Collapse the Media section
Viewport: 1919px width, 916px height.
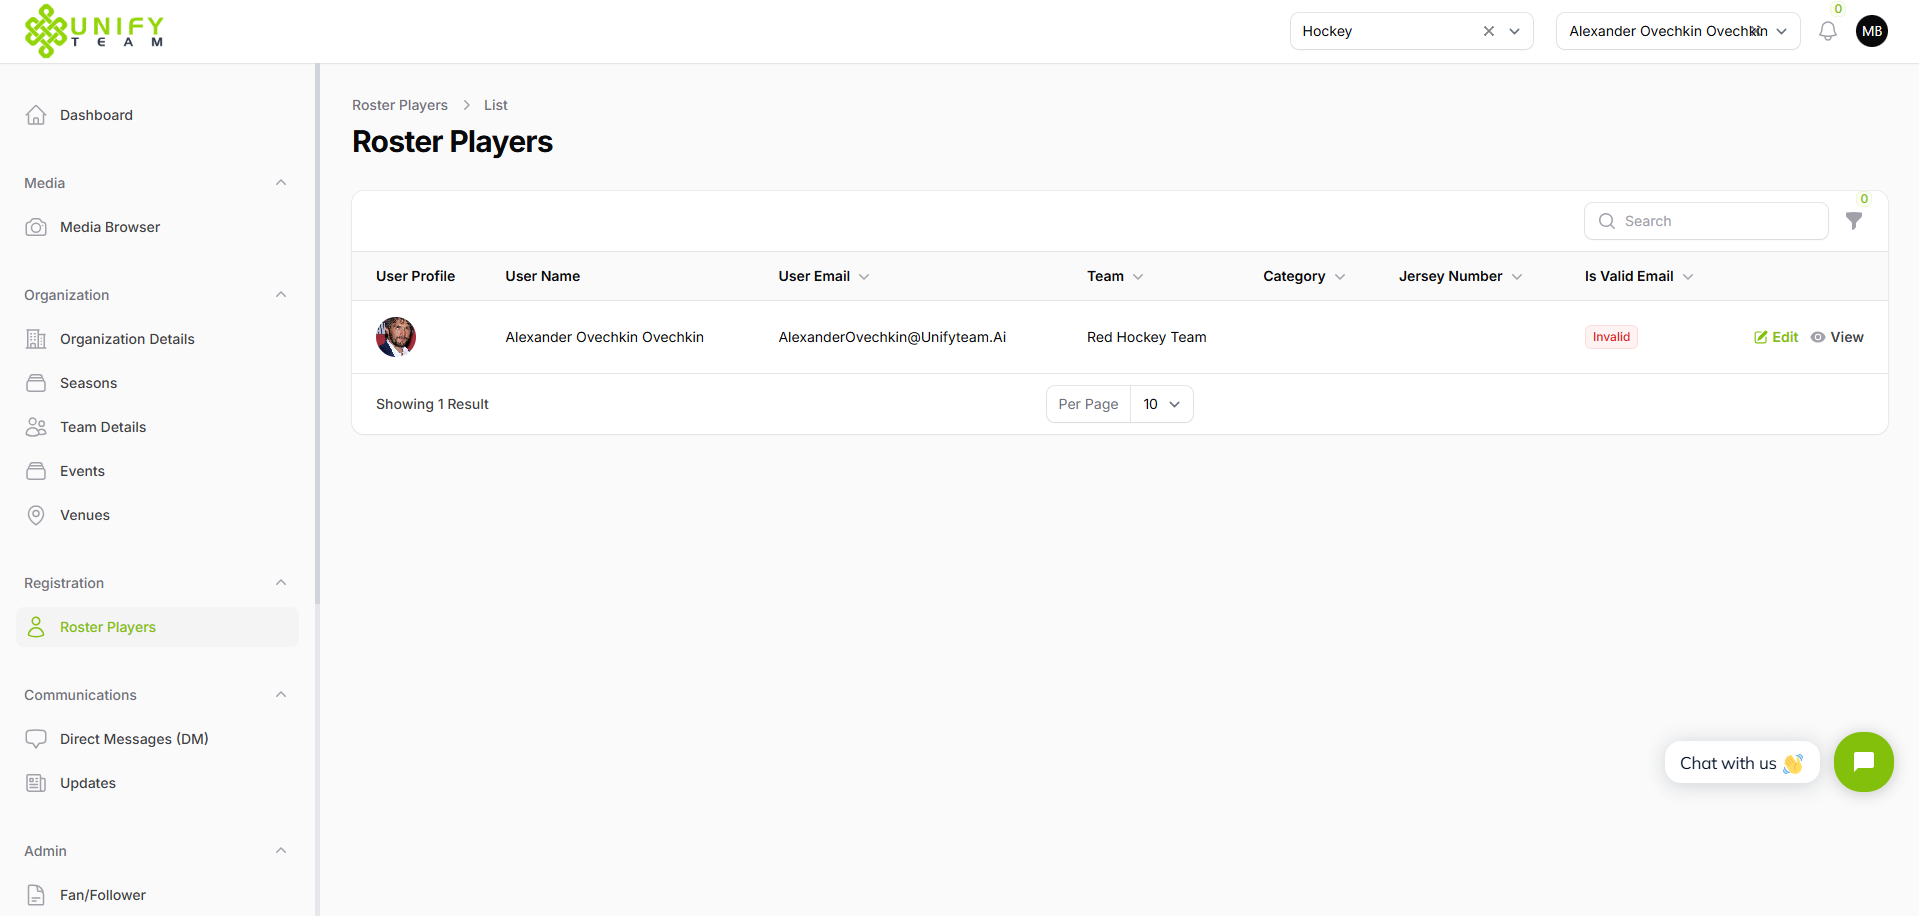(281, 182)
